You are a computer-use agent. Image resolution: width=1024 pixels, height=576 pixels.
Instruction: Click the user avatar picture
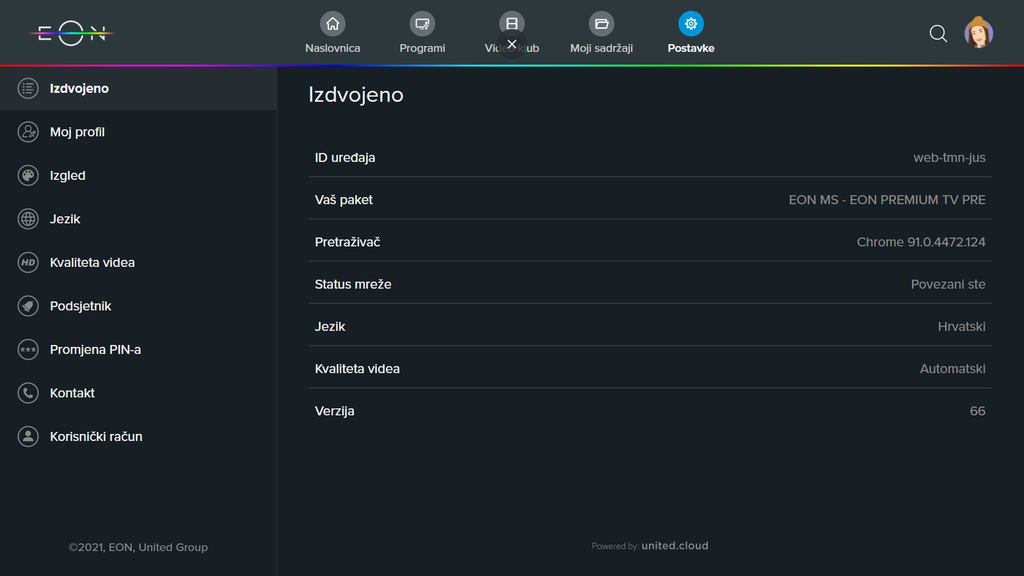click(978, 33)
